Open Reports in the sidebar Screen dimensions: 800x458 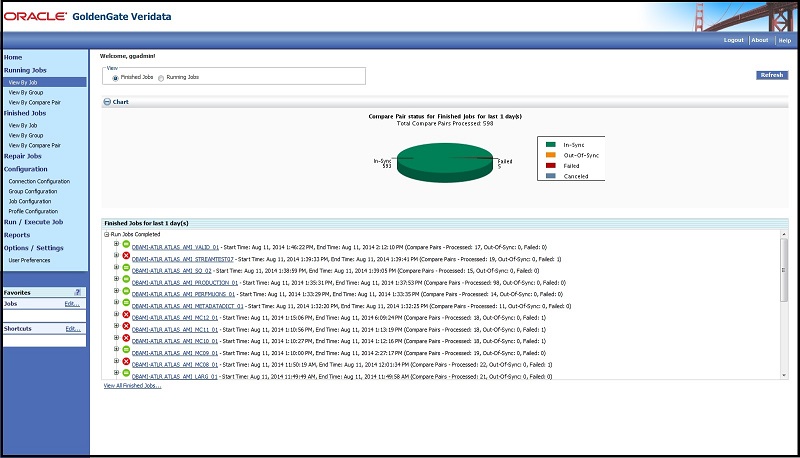(17, 235)
